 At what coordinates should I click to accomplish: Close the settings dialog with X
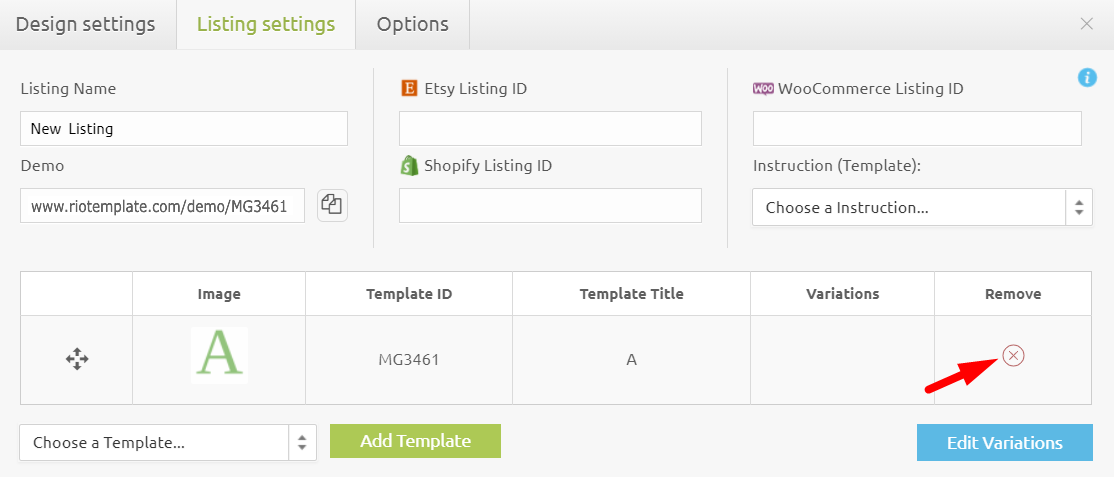click(1086, 24)
